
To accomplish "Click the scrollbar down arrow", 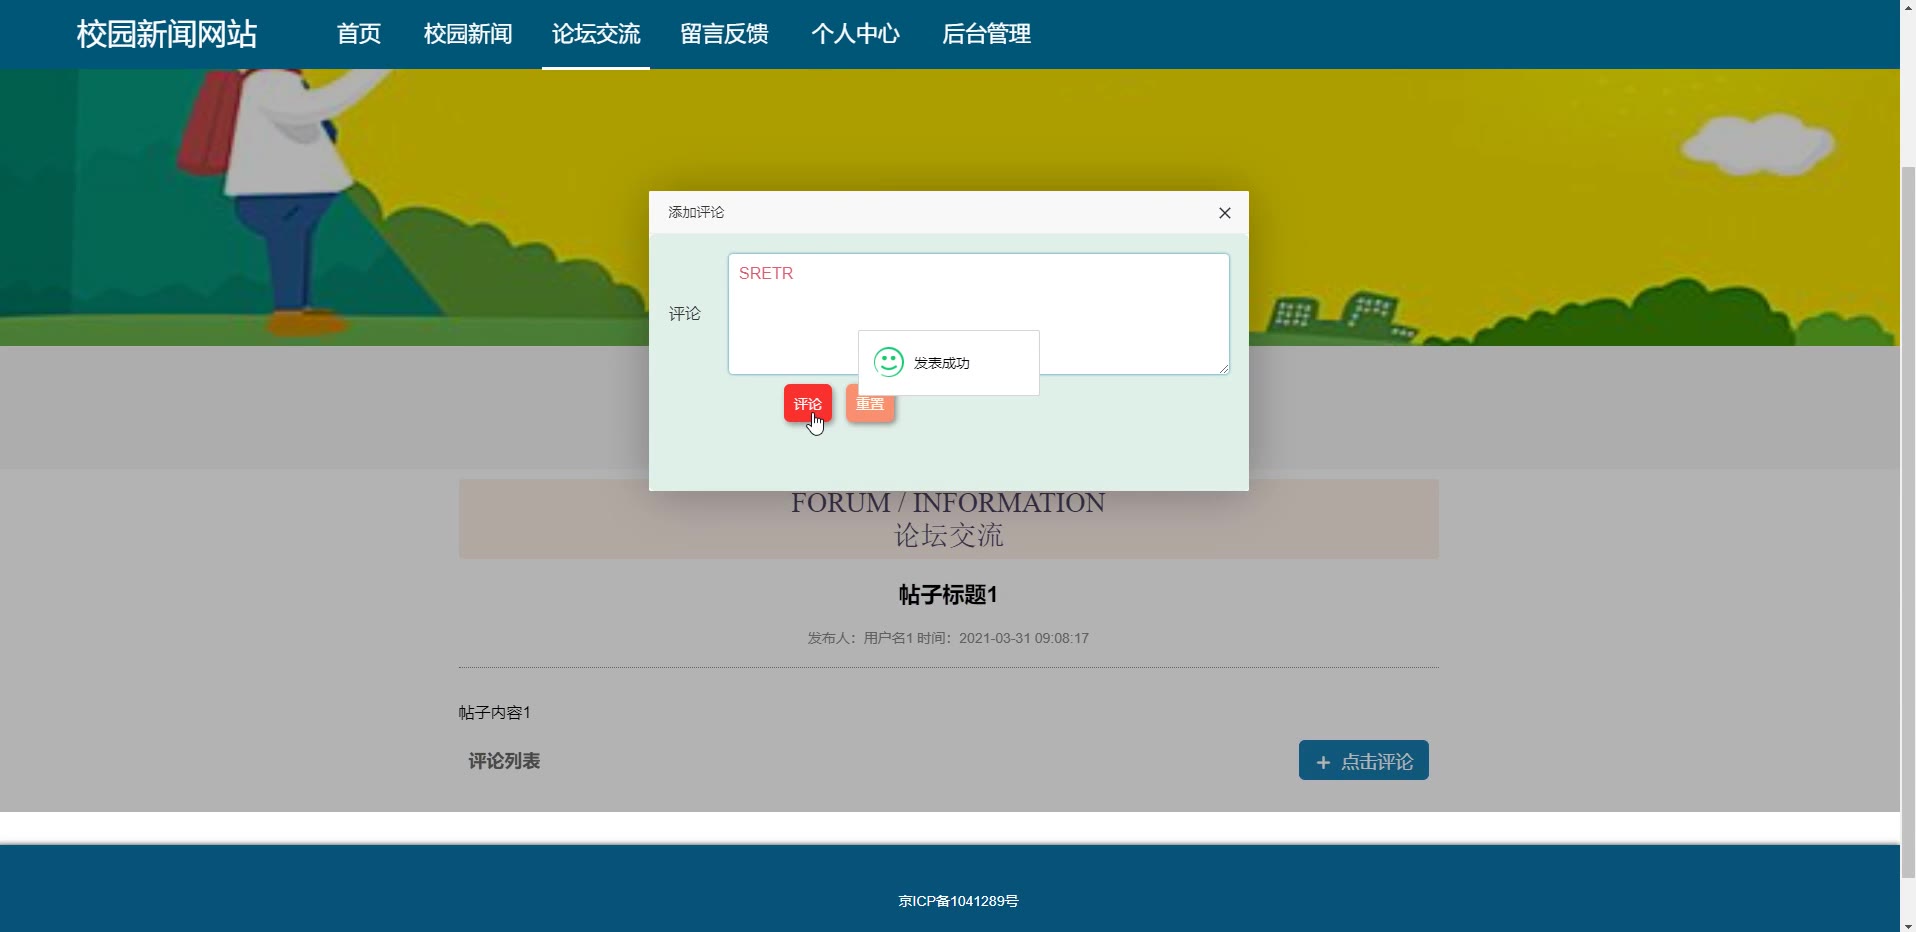I will [1907, 924].
